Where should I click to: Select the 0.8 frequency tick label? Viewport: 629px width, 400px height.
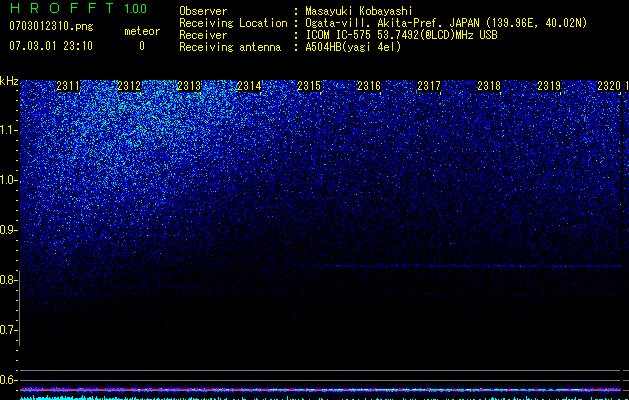point(8,280)
